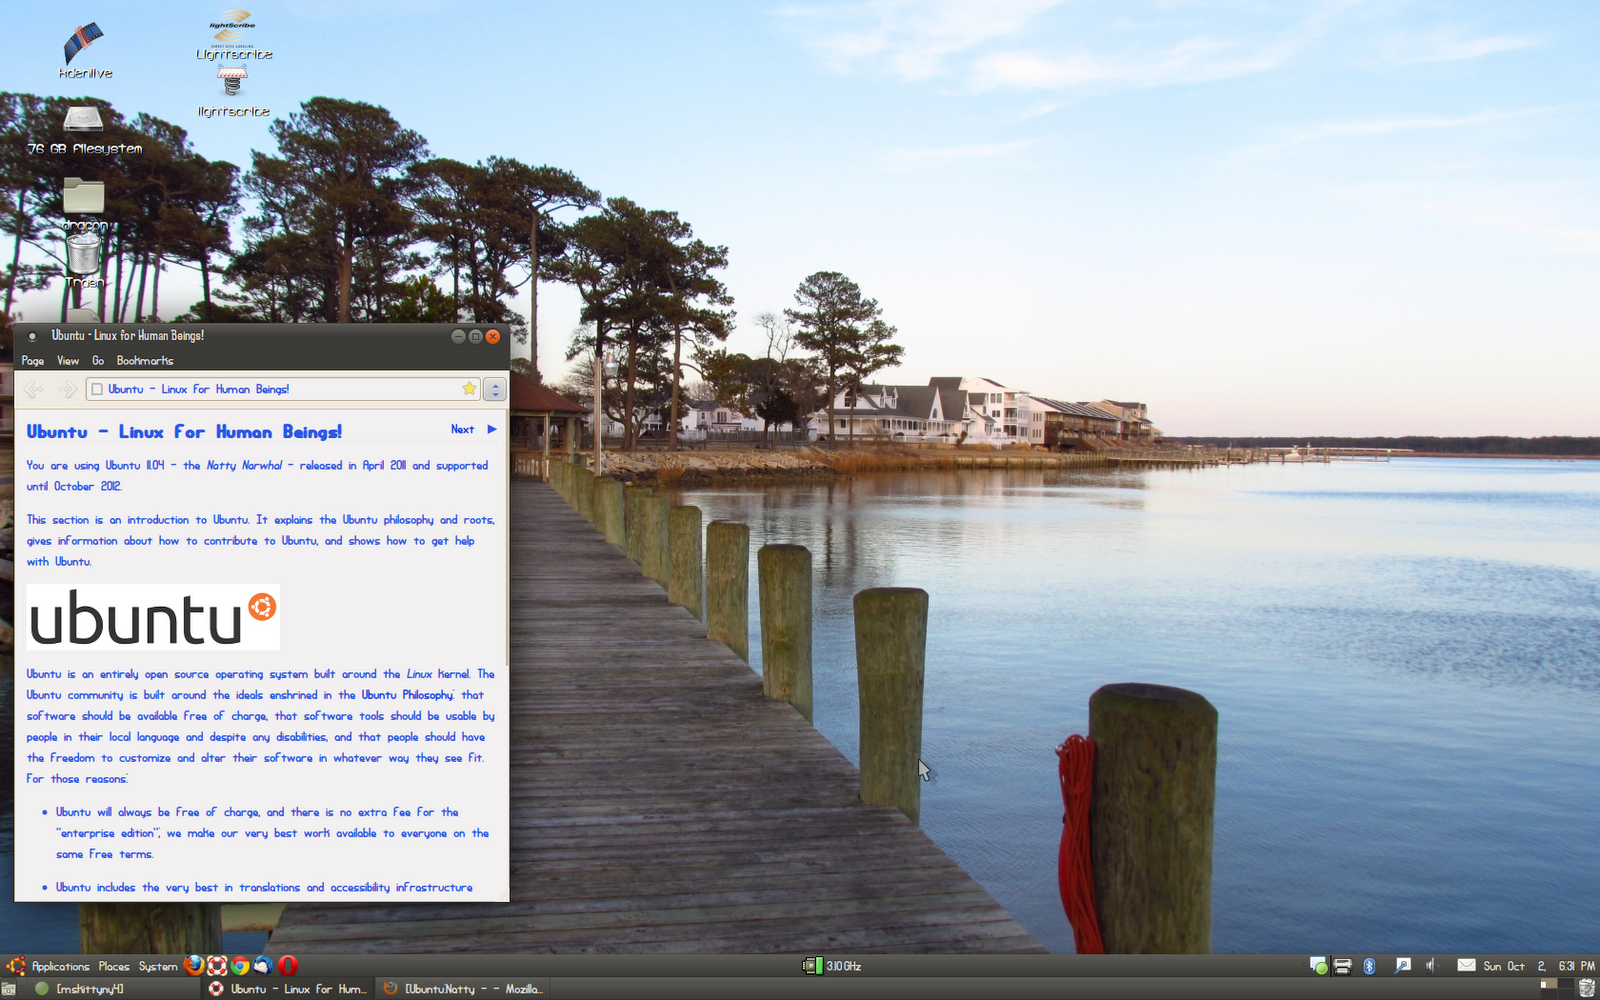Image resolution: width=1600 pixels, height=1000 pixels.
Task: Minimize the Ubuntu help window
Action: tap(458, 336)
